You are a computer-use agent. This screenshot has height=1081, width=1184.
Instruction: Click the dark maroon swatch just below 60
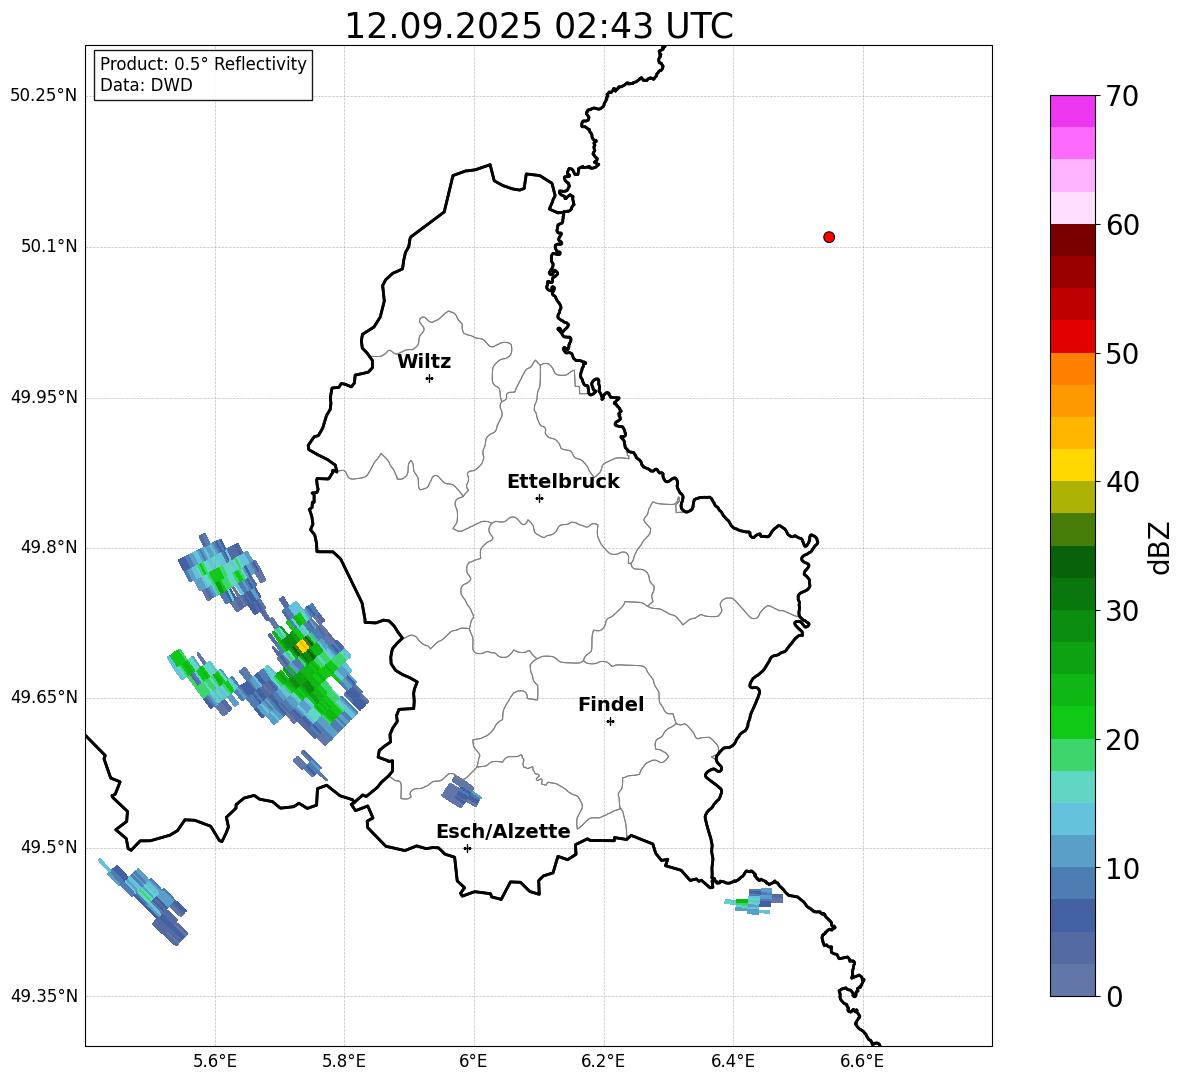click(1072, 240)
